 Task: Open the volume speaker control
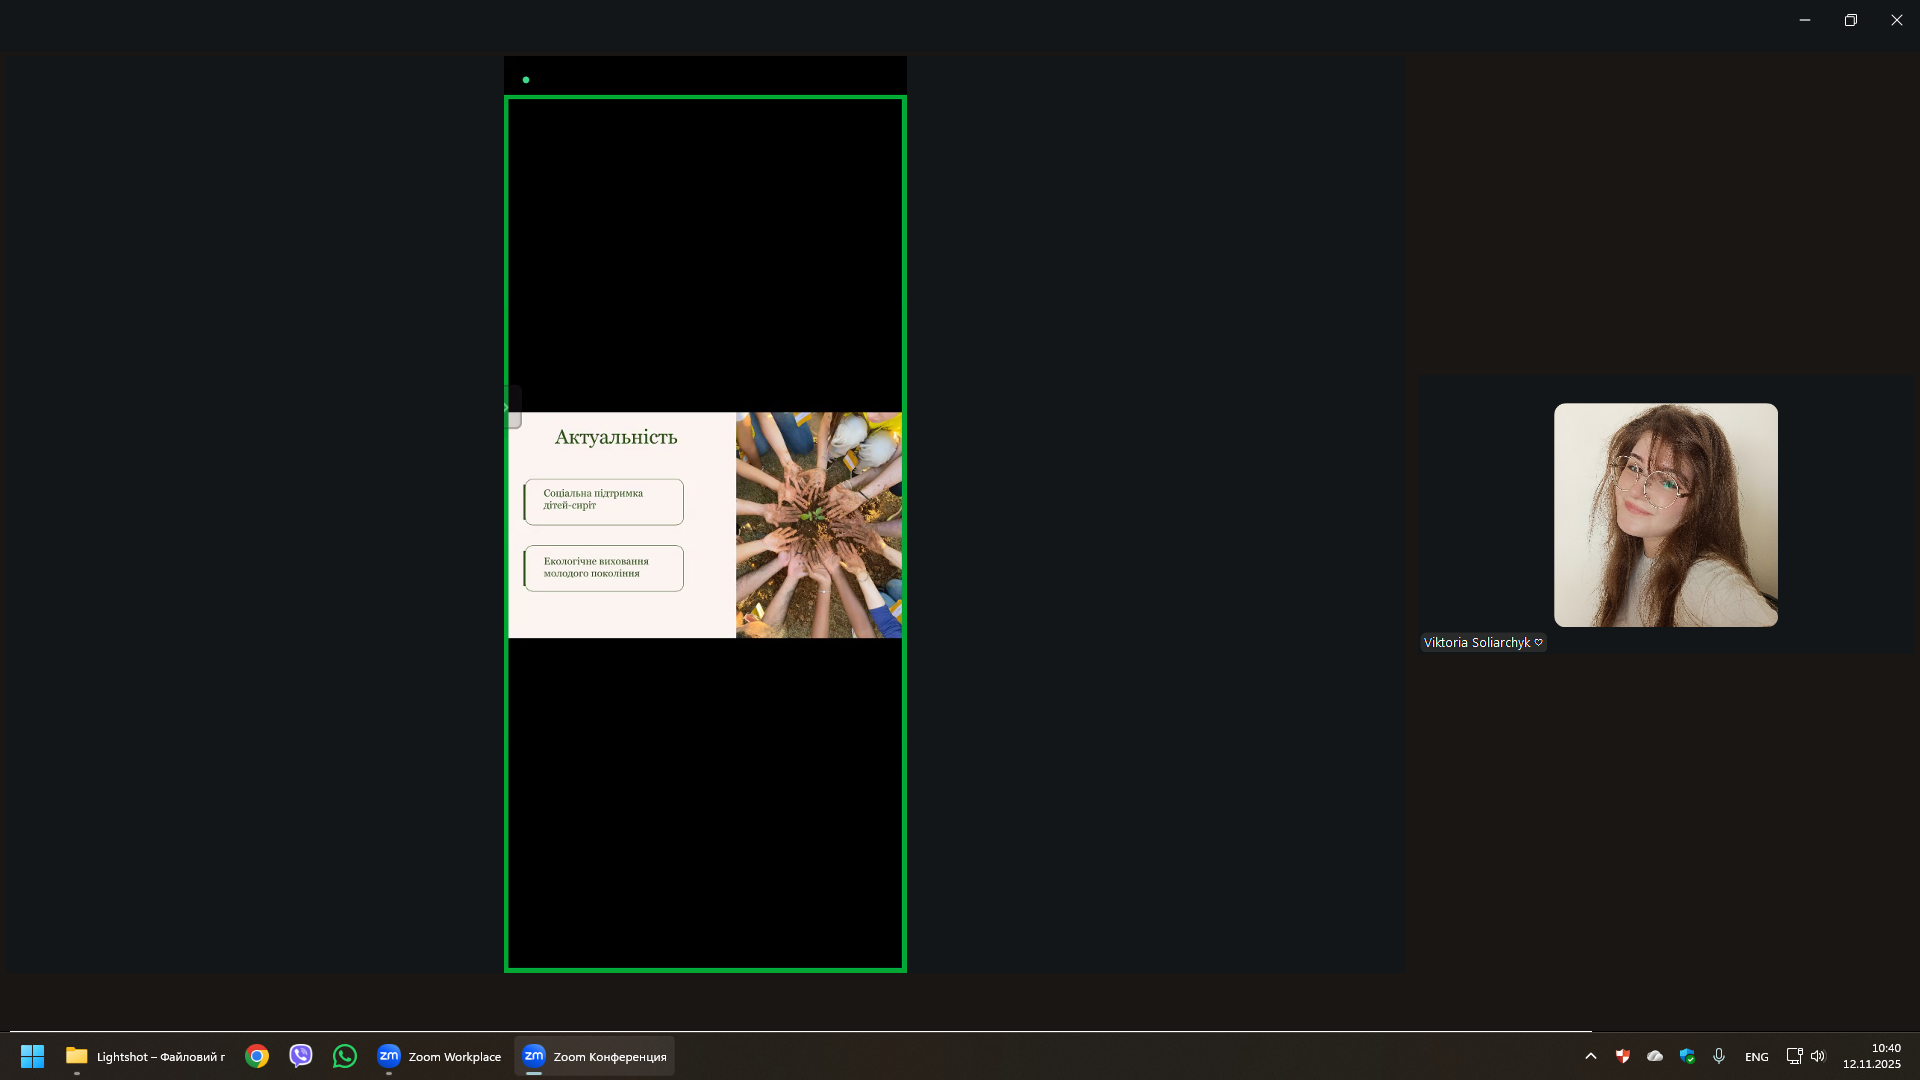tap(1818, 1056)
